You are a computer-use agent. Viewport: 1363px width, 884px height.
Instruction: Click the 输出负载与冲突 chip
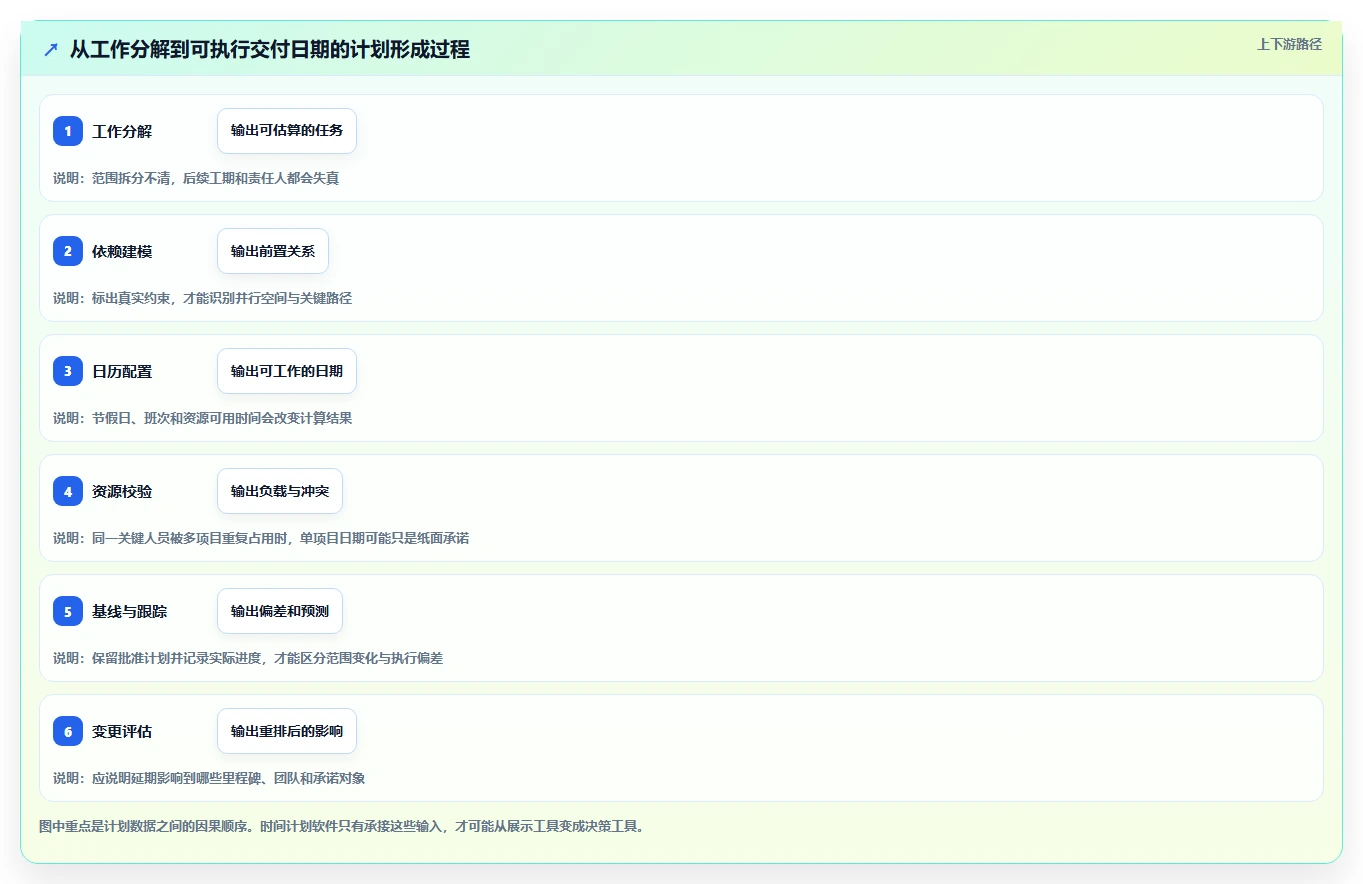pyautogui.click(x=280, y=491)
